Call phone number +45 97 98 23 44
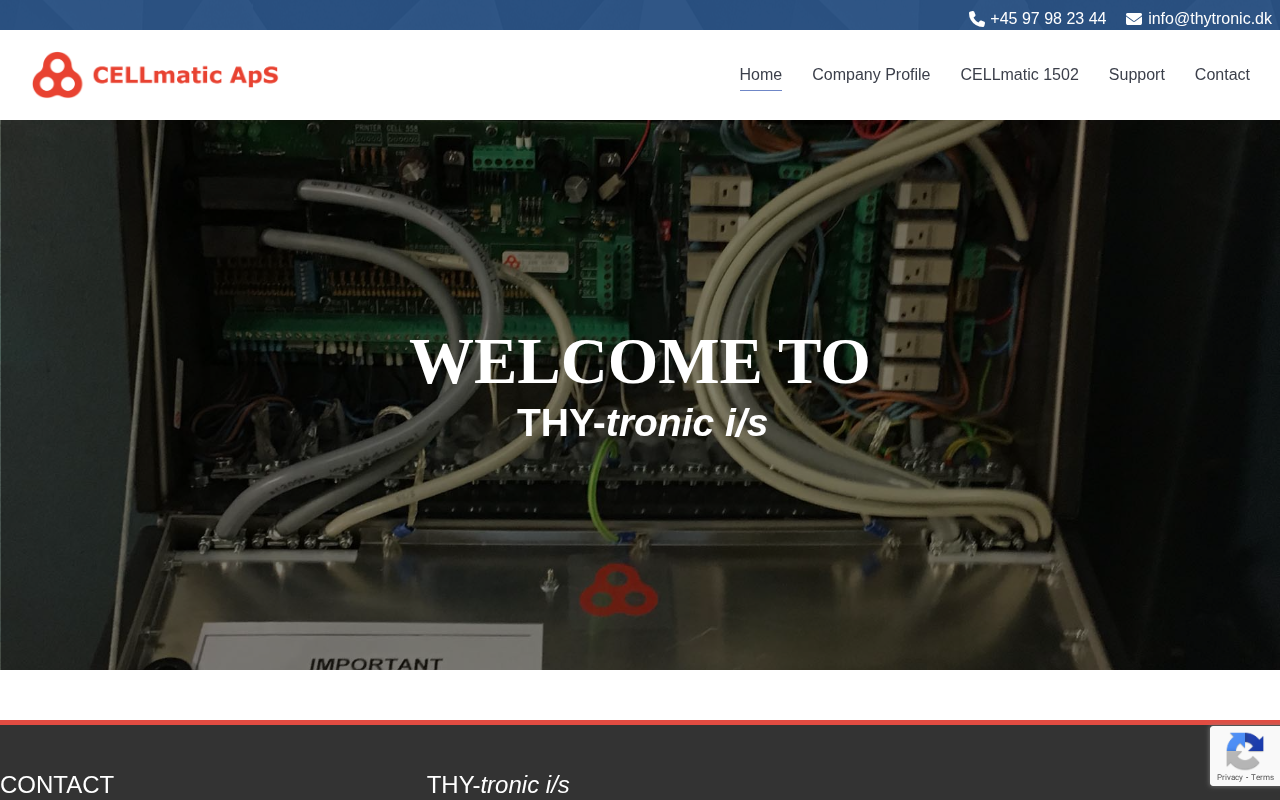The width and height of the screenshot is (1280, 800). click(x=1048, y=19)
